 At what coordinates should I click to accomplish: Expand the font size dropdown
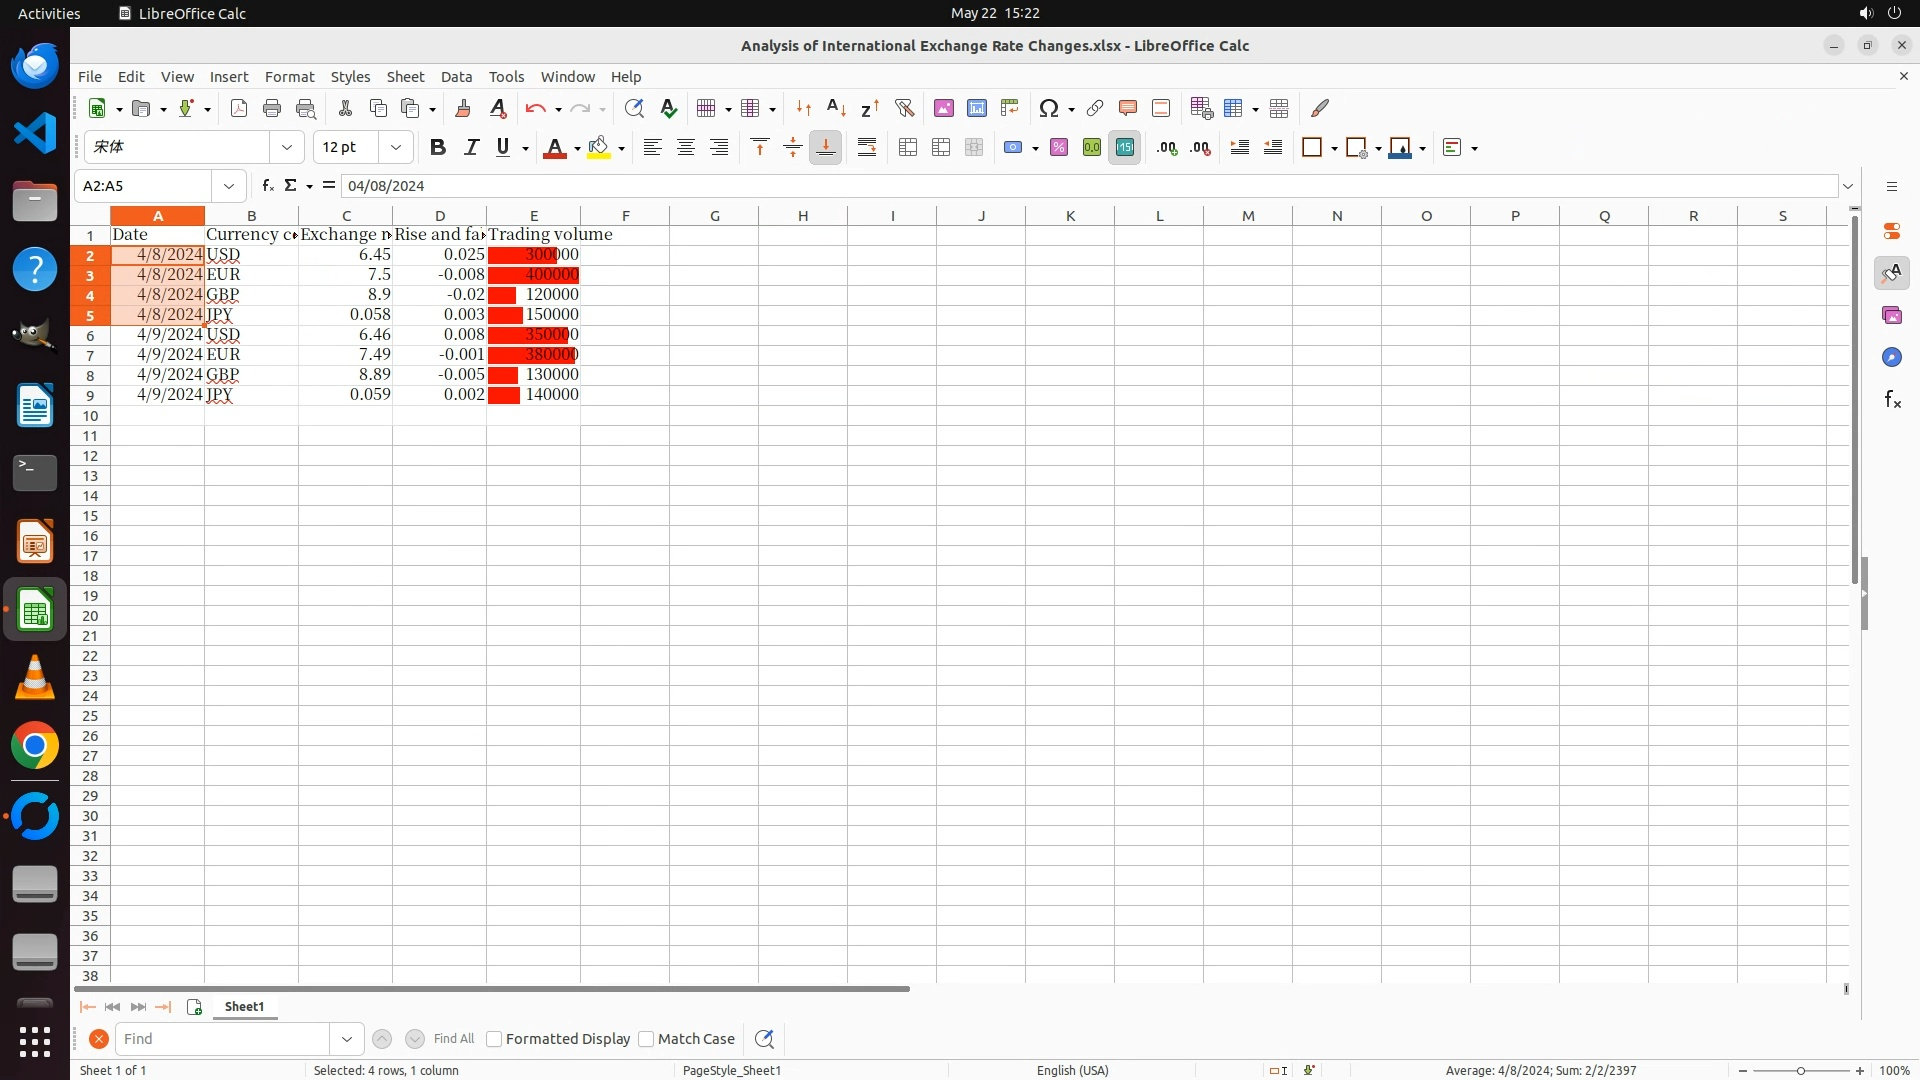396,148
